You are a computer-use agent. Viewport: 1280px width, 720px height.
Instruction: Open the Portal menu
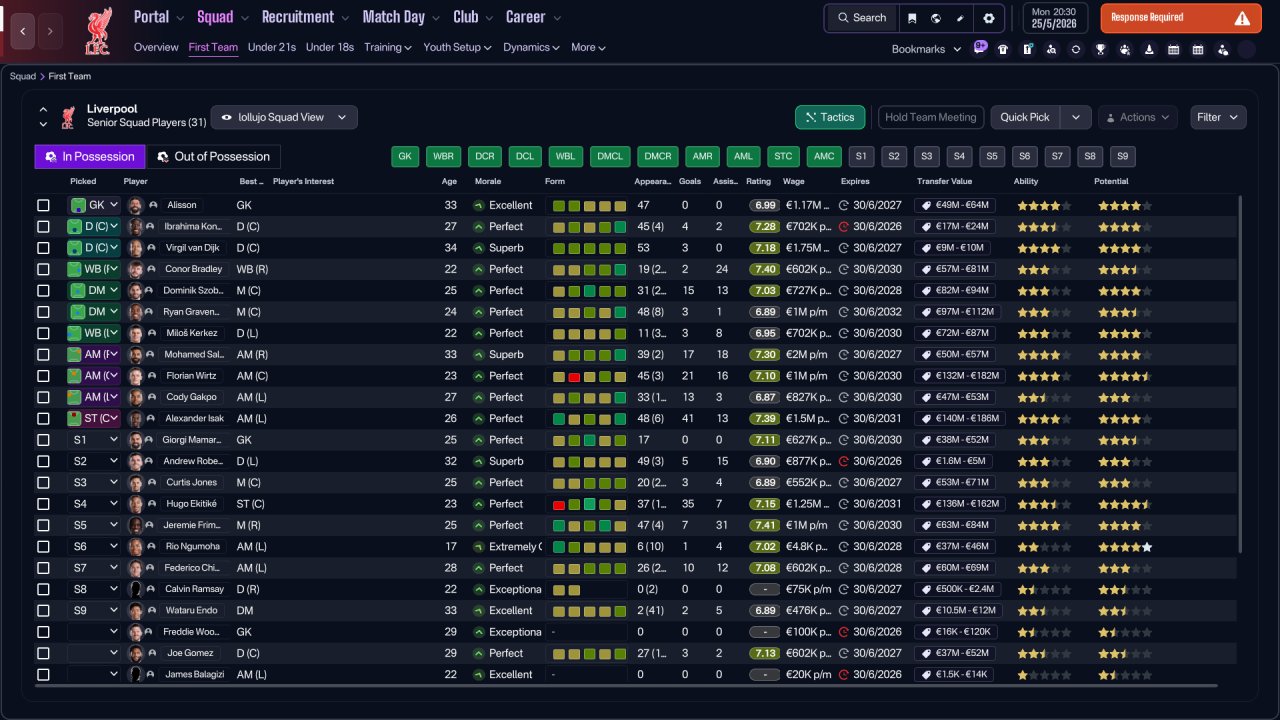point(159,17)
